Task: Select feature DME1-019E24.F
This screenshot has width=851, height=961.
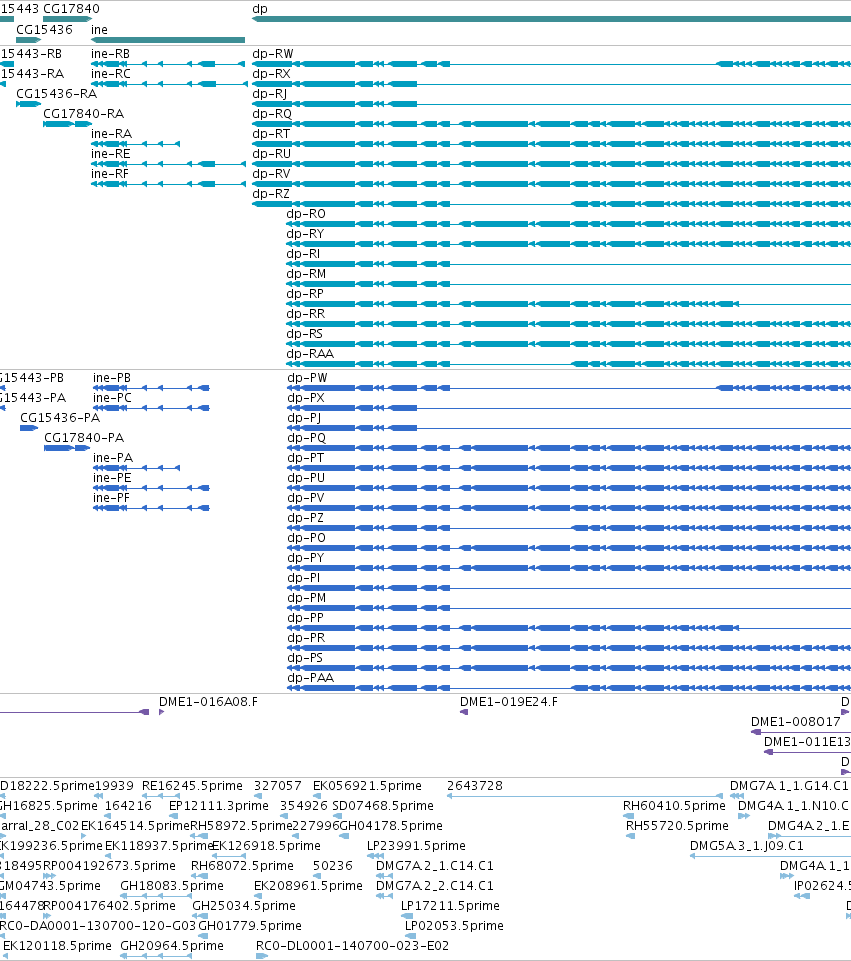Action: pyautogui.click(x=509, y=702)
